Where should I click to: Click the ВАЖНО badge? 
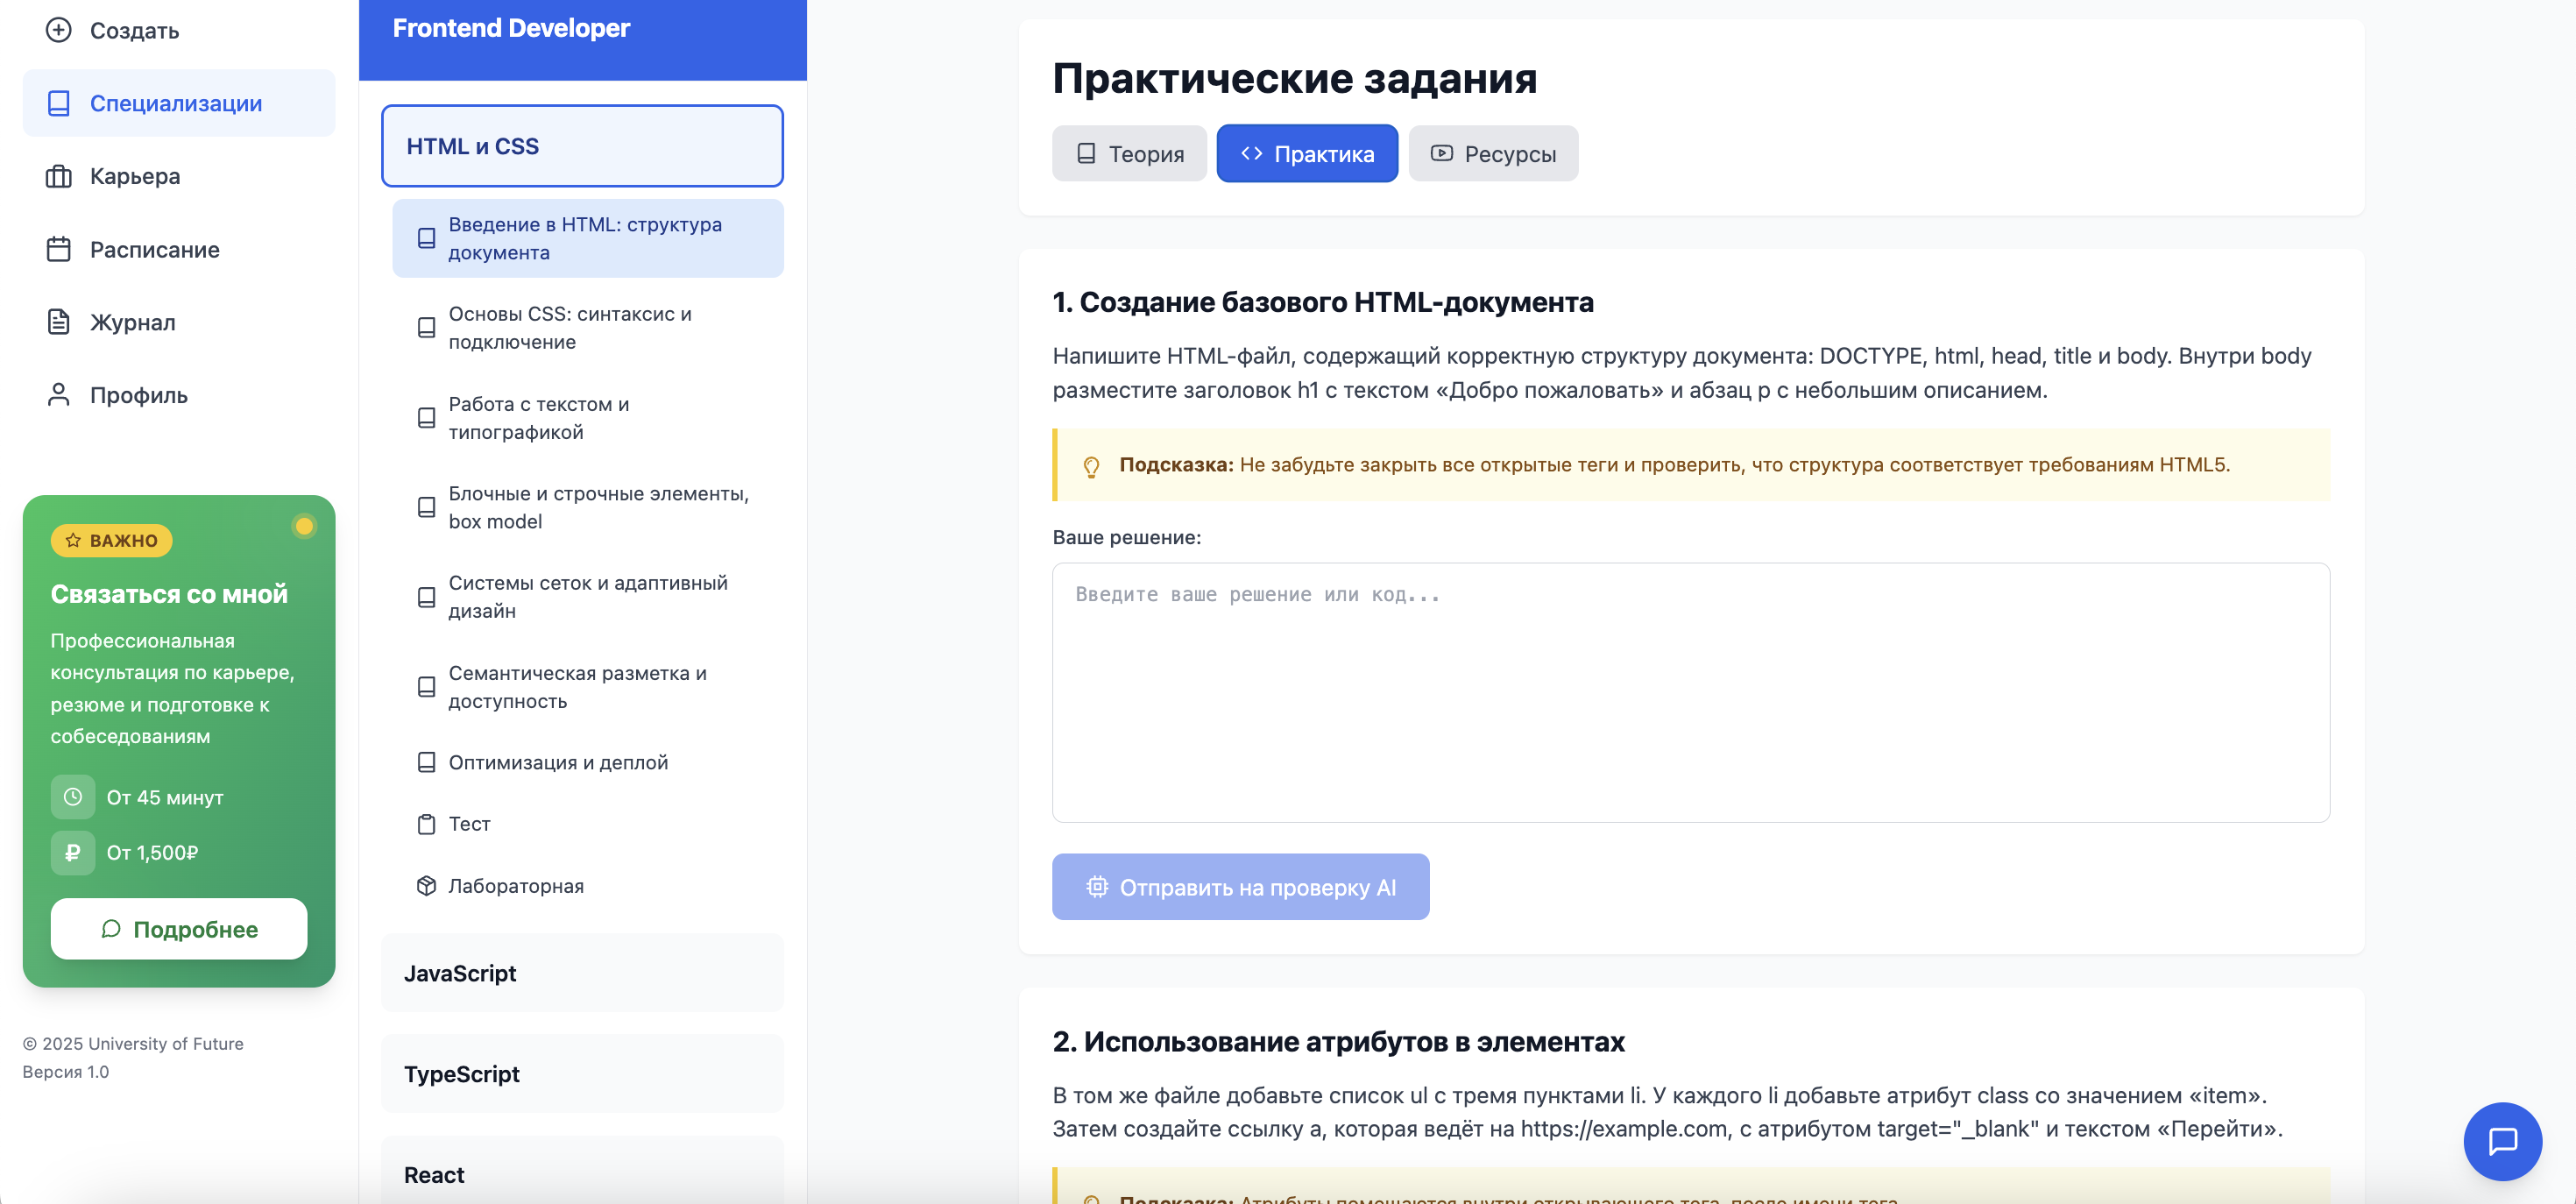pyautogui.click(x=112, y=541)
